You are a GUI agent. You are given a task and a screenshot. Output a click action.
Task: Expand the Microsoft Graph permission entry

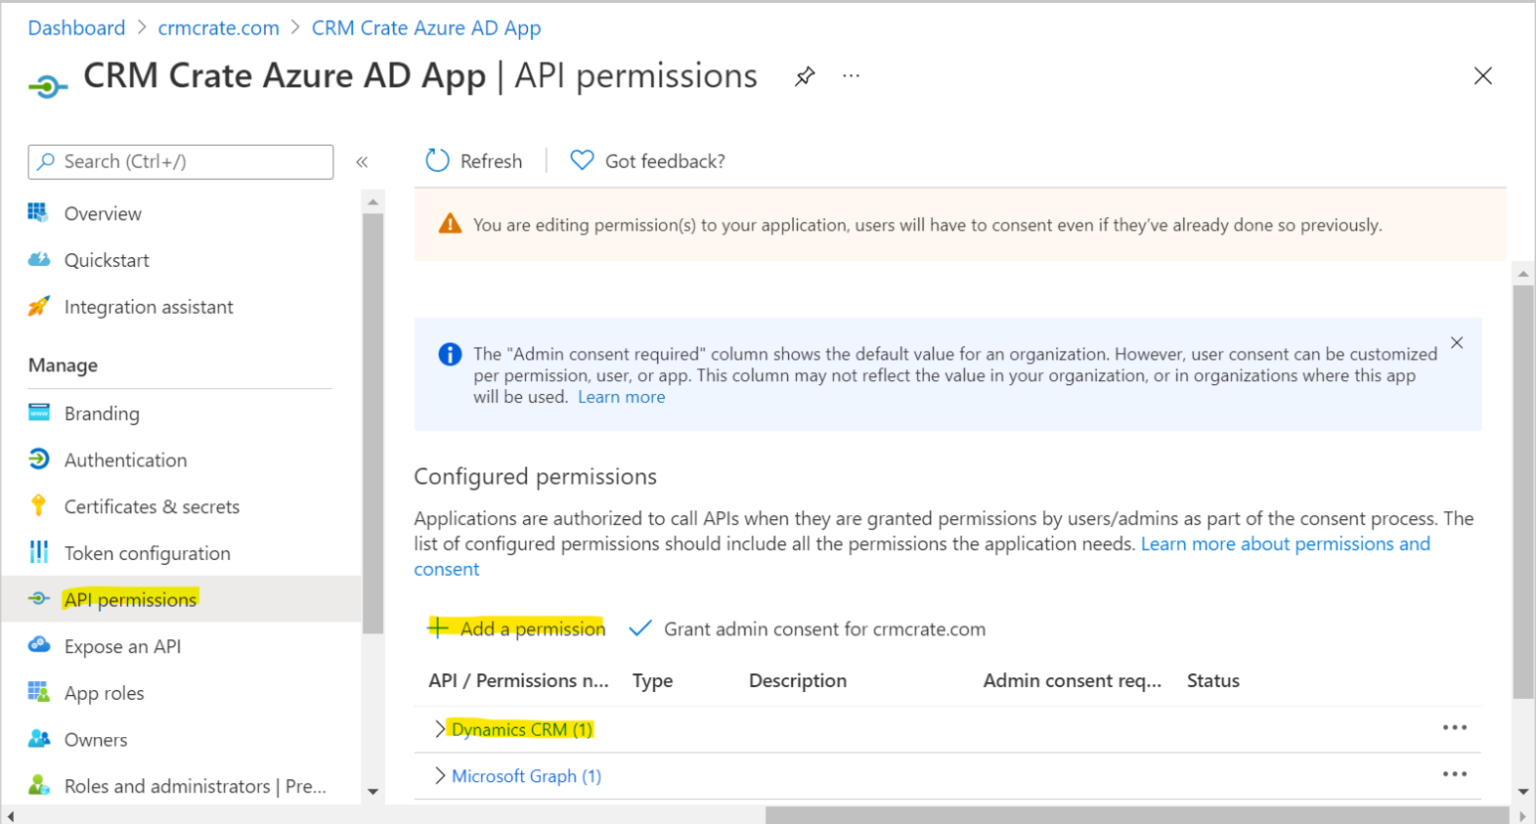(x=440, y=775)
